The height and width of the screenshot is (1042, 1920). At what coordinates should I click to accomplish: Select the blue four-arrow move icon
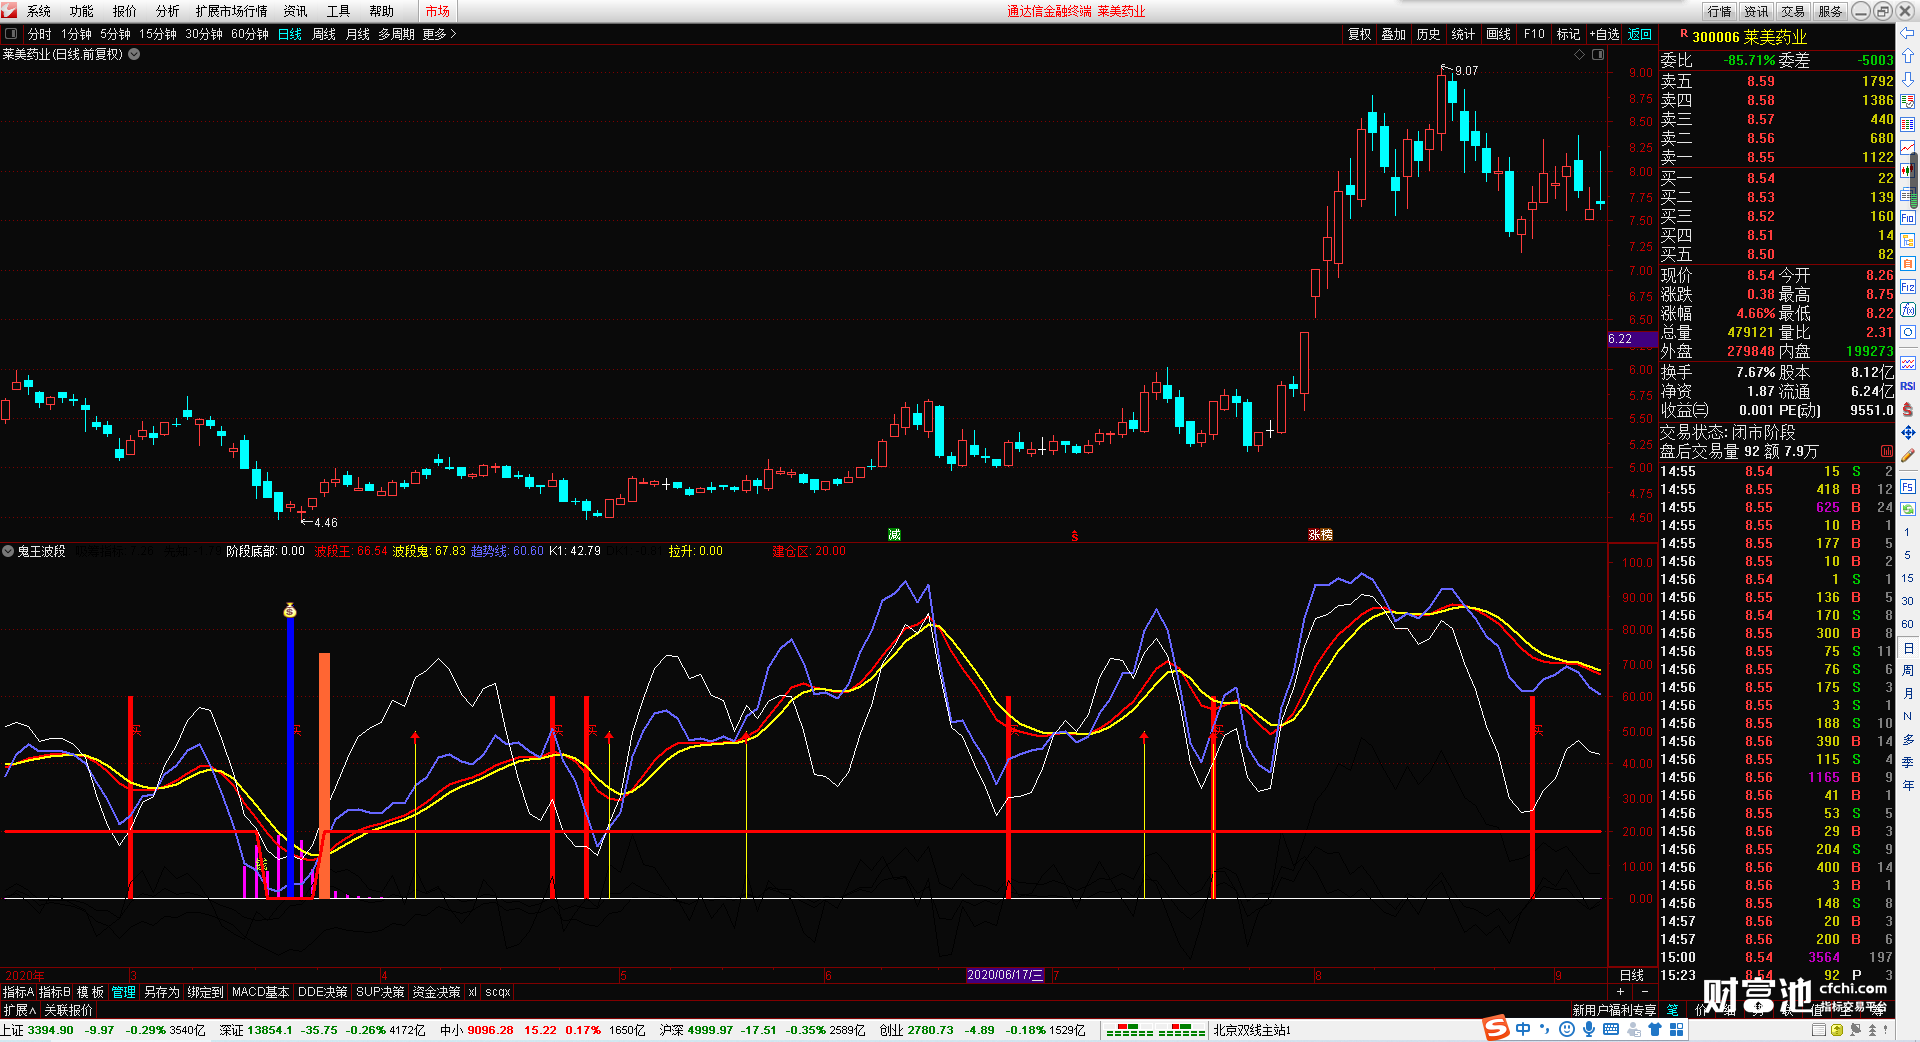1907,432
